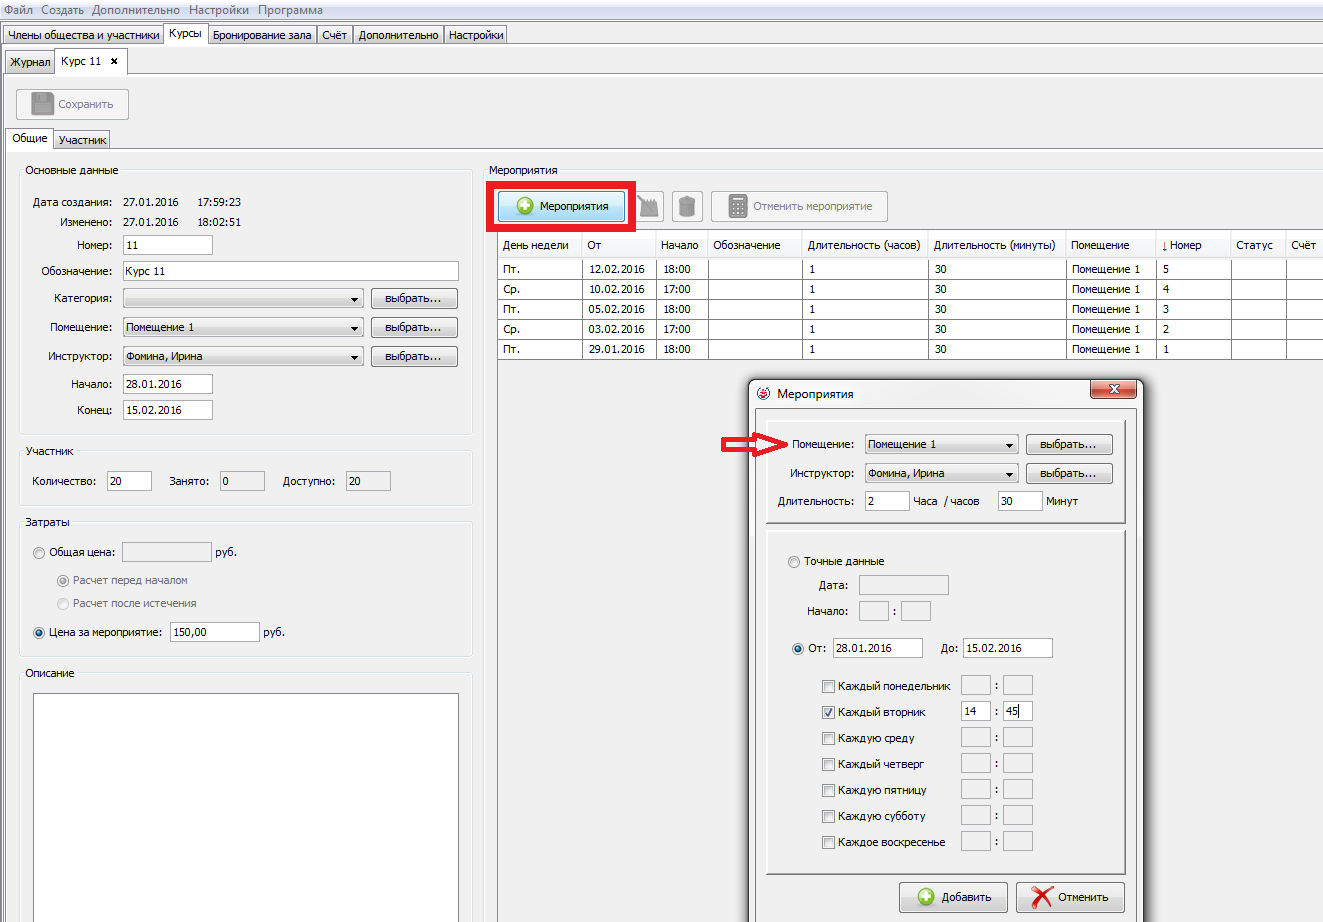Open Помещение dropdown in main form
The image size is (1323, 922).
[x=243, y=328]
